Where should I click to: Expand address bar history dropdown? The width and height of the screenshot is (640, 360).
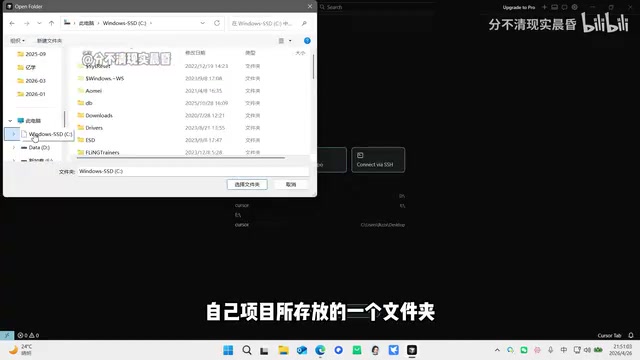tap(202, 23)
